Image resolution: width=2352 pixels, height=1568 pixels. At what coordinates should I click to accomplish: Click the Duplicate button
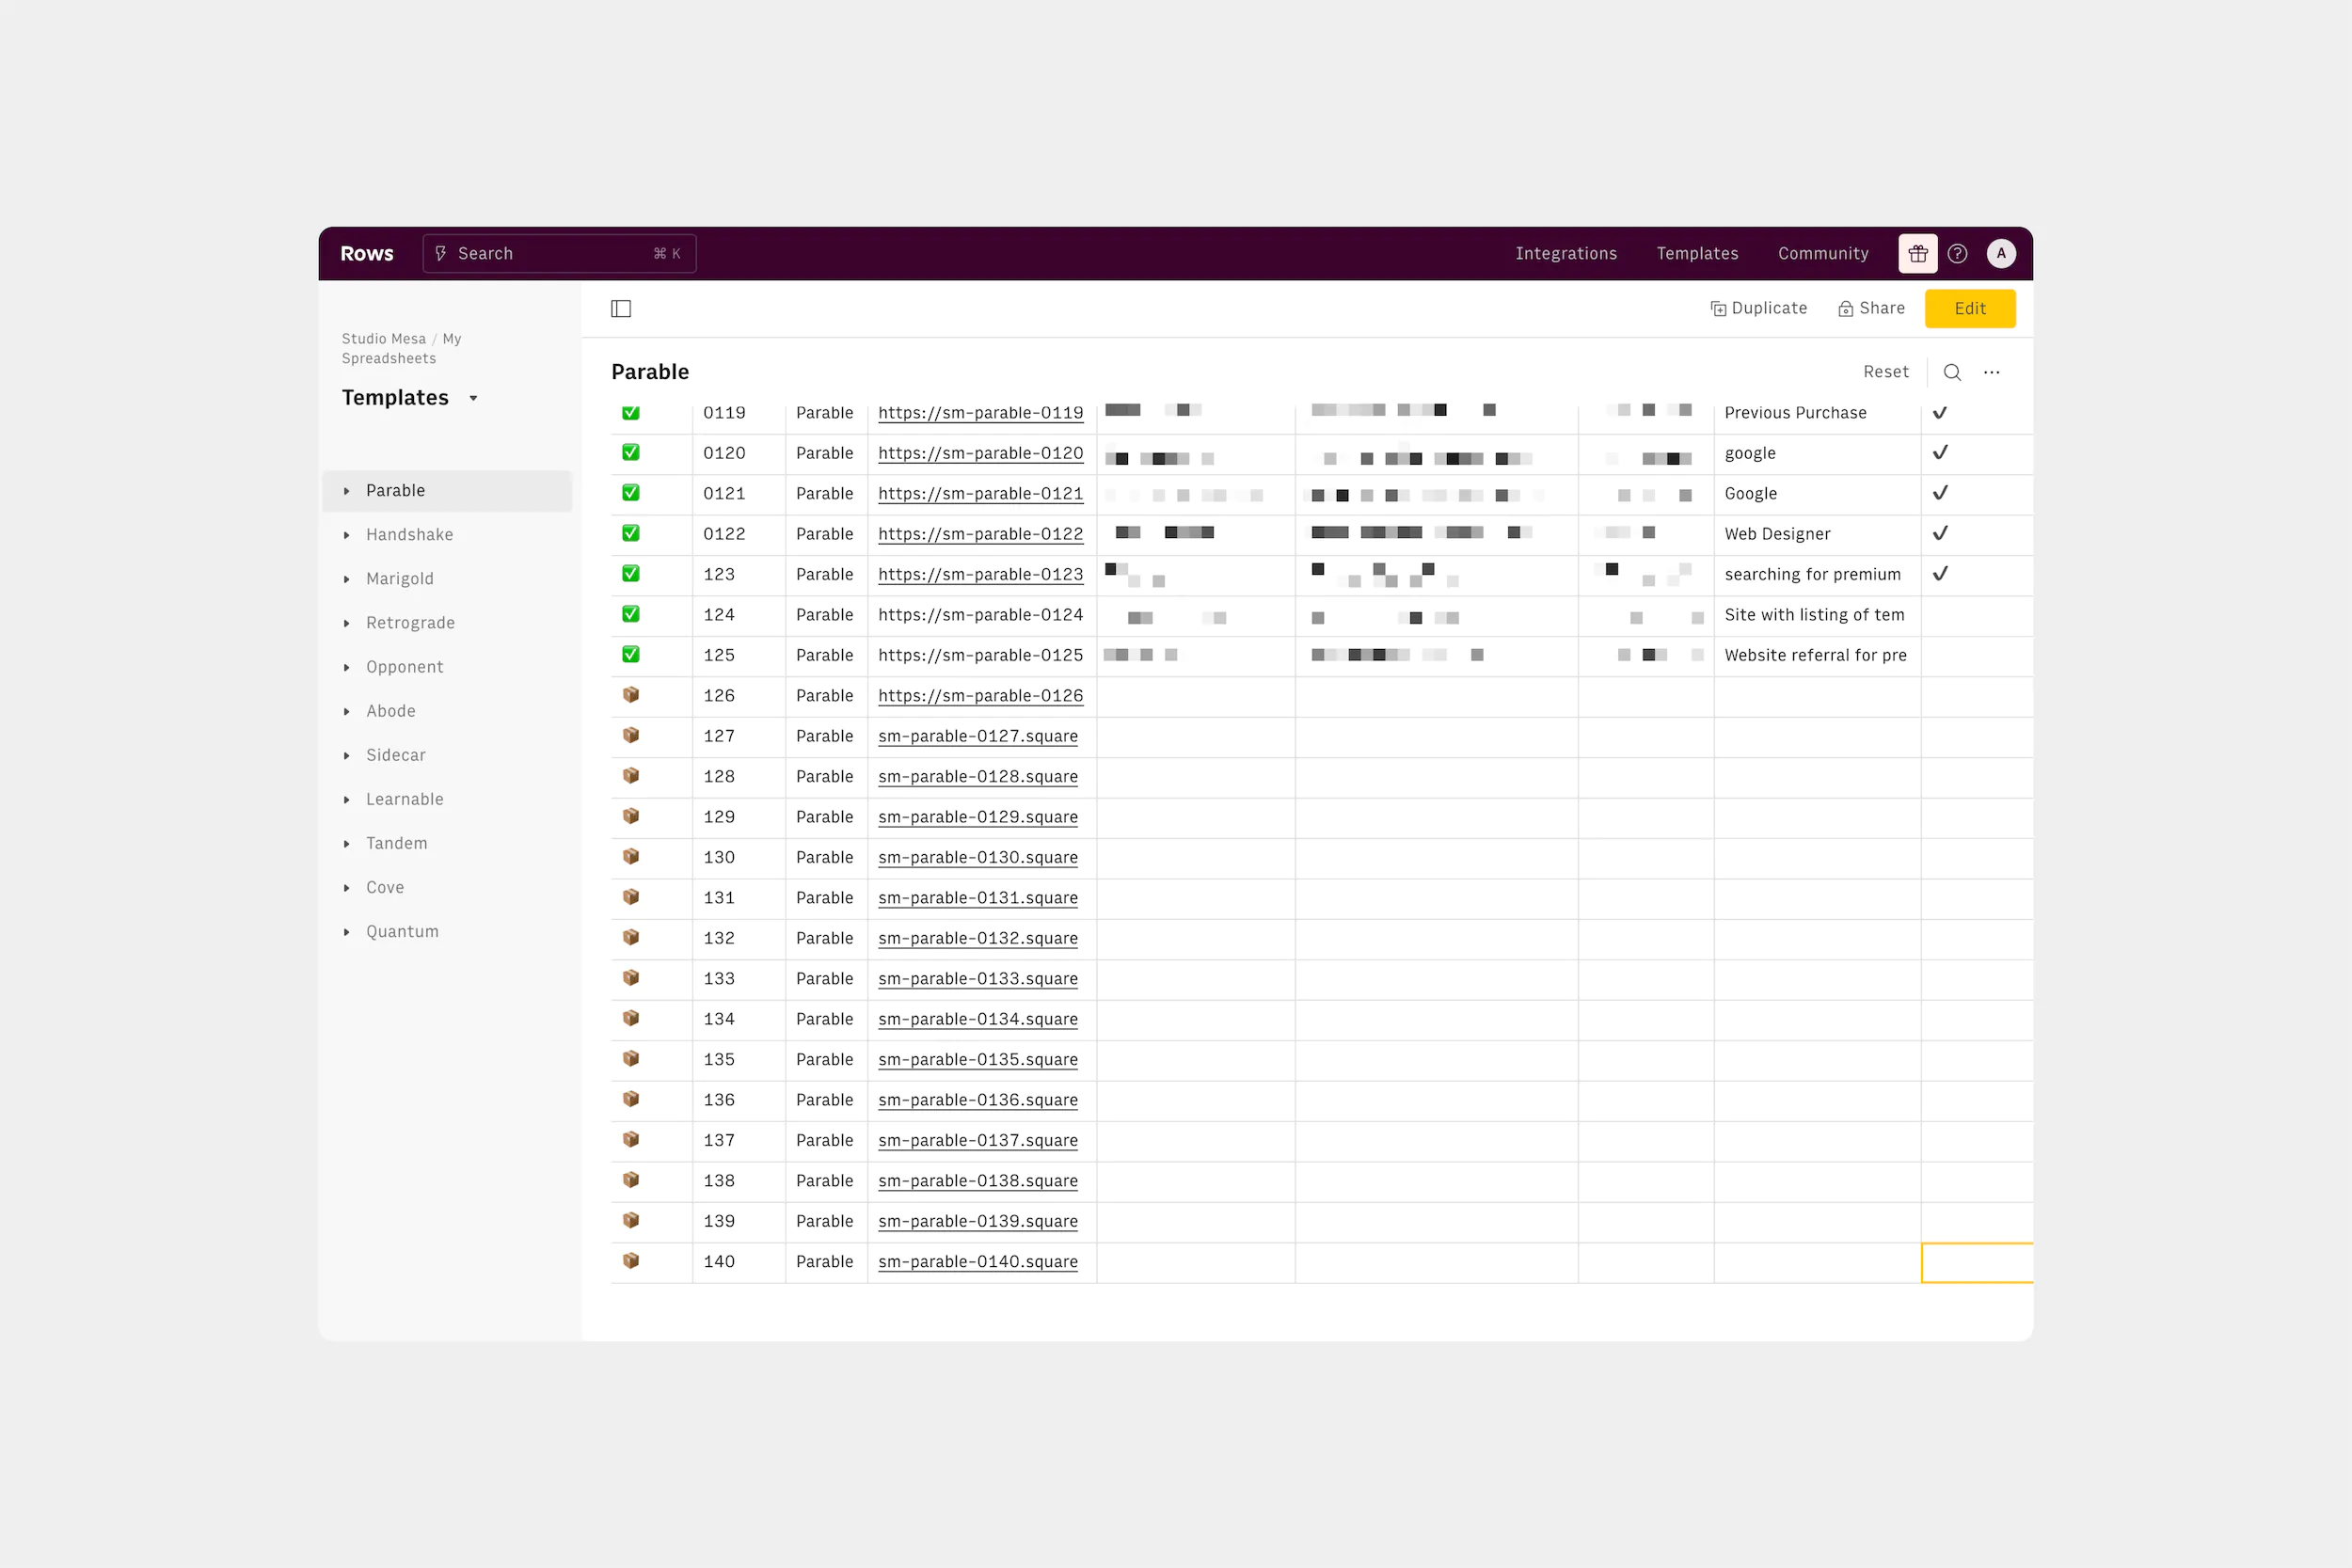[x=1758, y=309]
